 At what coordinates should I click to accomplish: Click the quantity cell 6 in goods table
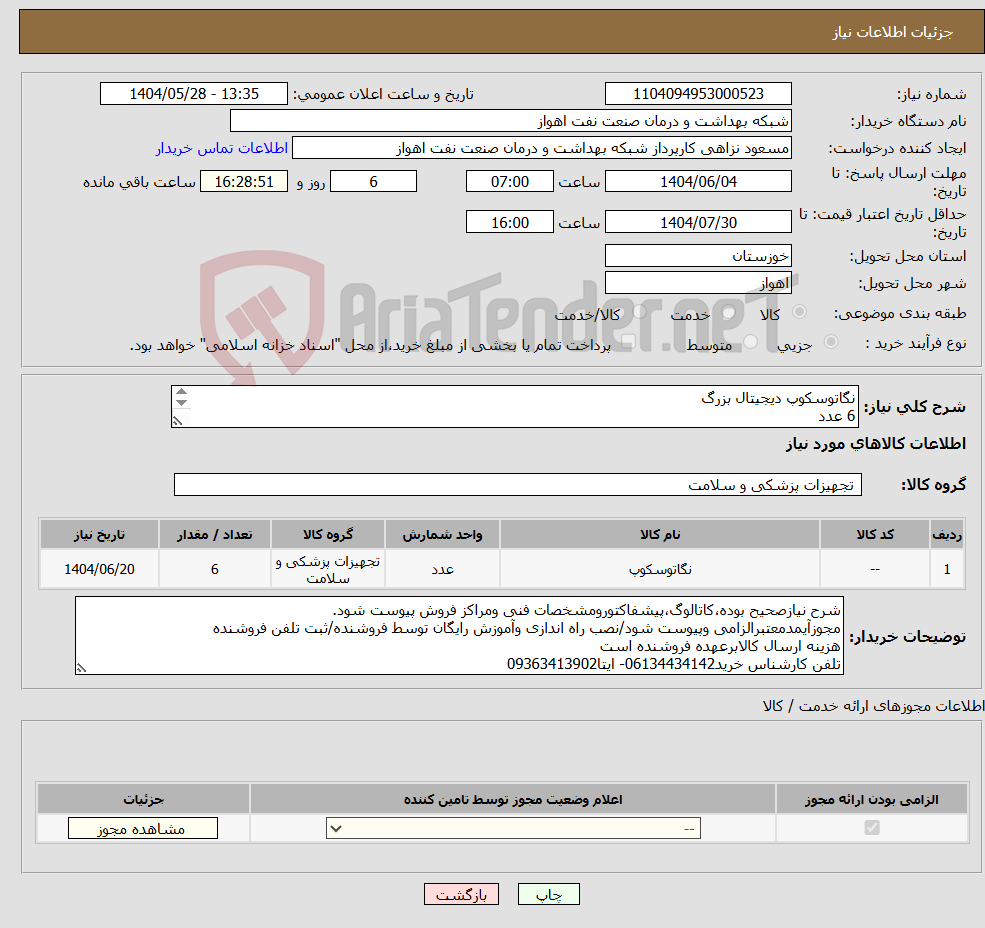tap(214, 569)
